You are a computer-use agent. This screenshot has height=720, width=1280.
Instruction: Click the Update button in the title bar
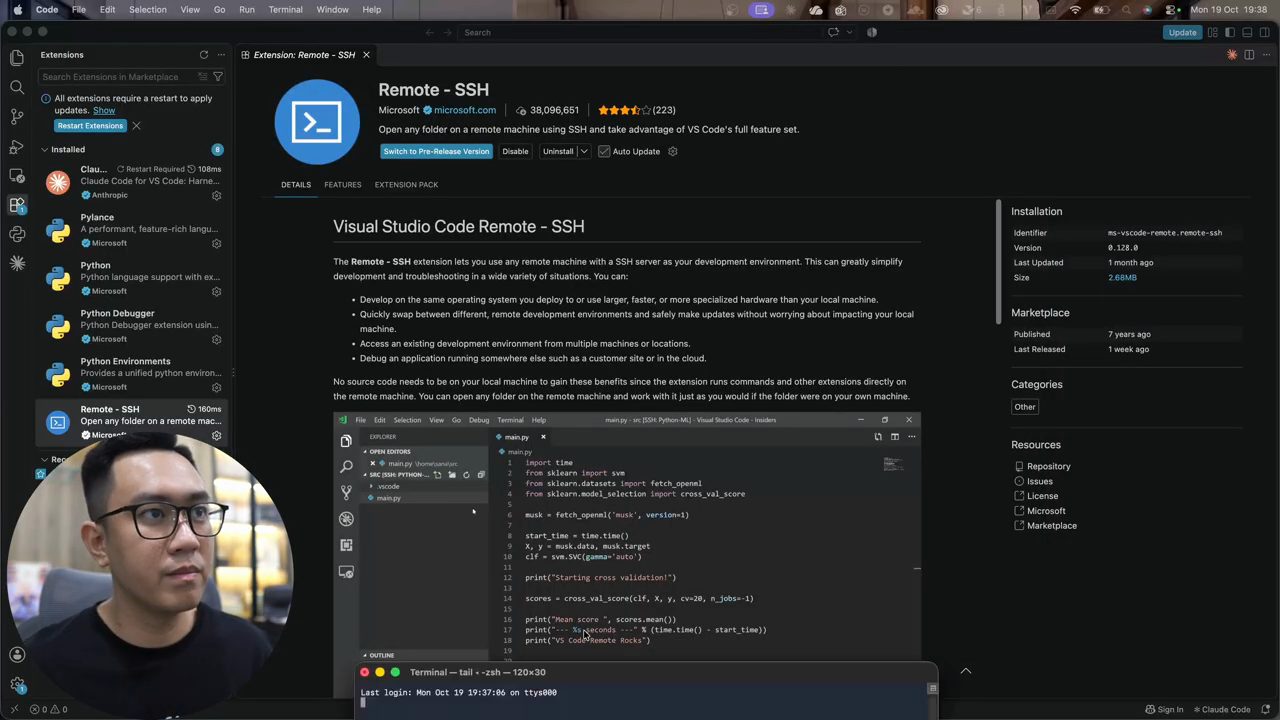(x=1182, y=32)
